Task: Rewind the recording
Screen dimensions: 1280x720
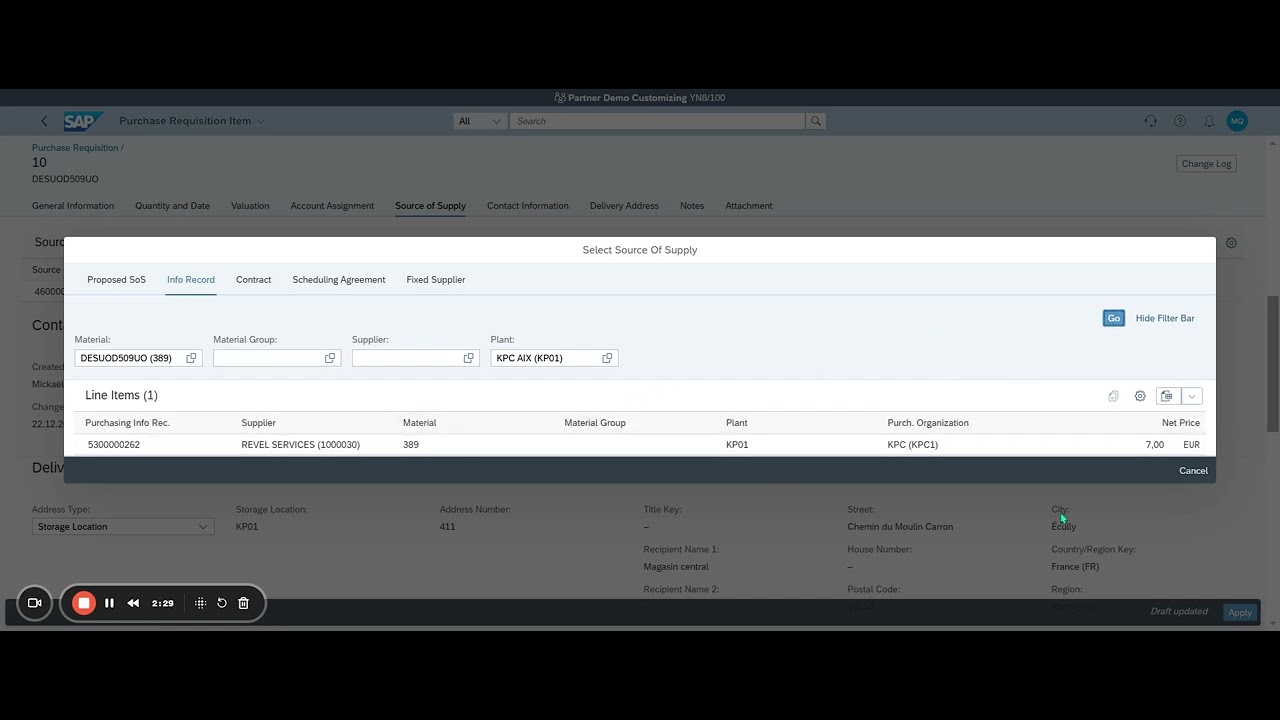Action: (133, 603)
